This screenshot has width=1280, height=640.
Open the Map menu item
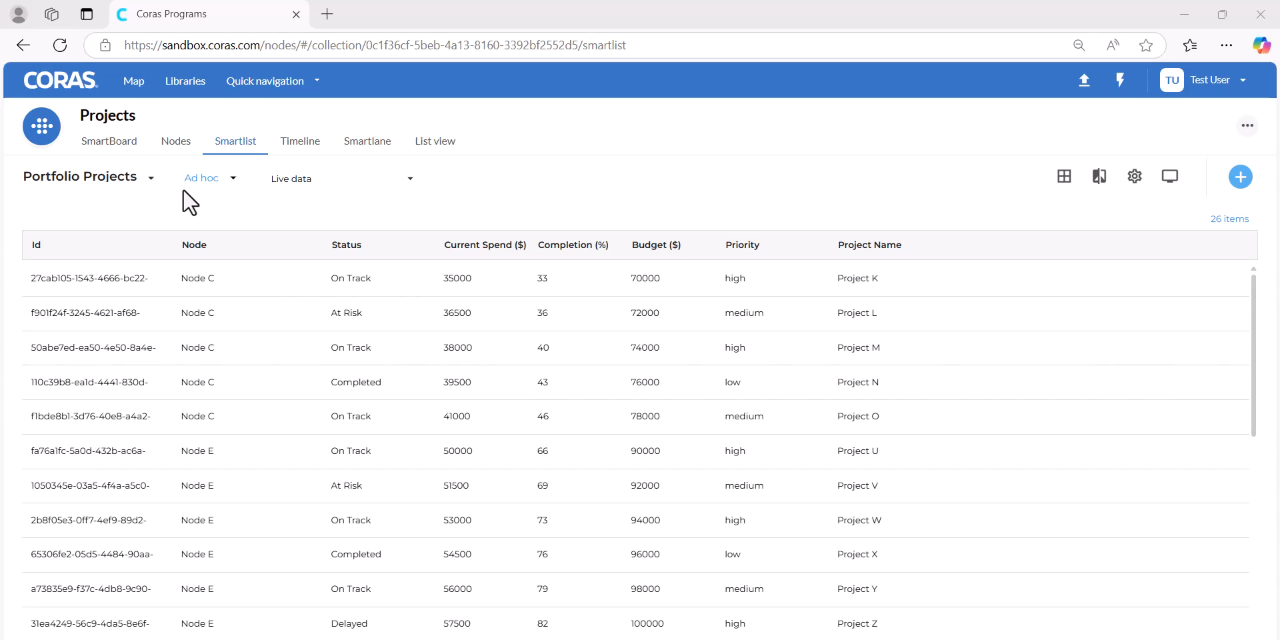pyautogui.click(x=134, y=81)
